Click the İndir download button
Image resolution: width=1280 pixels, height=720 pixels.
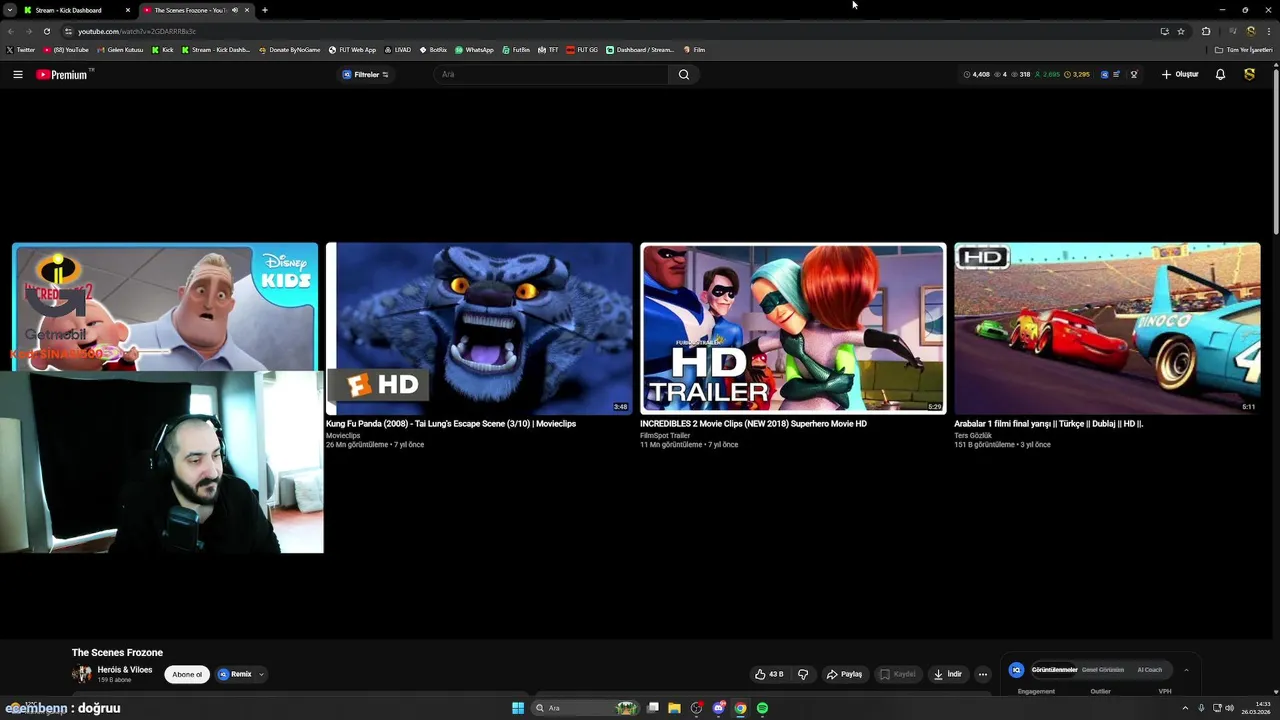(x=947, y=674)
